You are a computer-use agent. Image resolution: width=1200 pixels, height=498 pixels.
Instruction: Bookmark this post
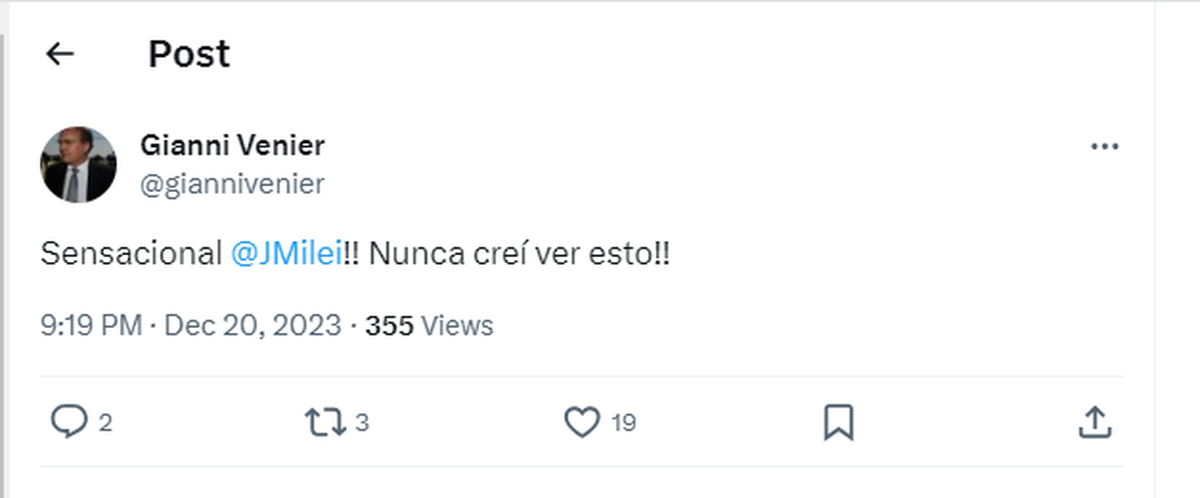(838, 422)
